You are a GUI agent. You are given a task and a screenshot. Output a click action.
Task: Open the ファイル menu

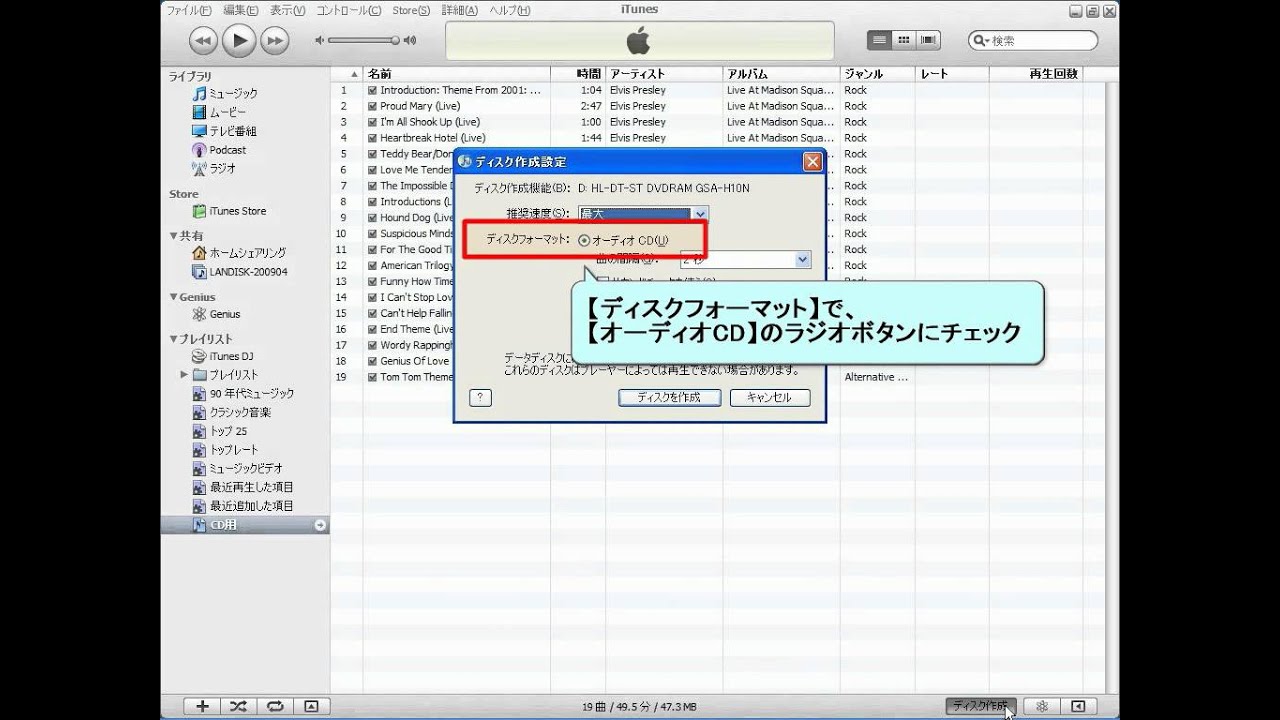click(x=189, y=10)
